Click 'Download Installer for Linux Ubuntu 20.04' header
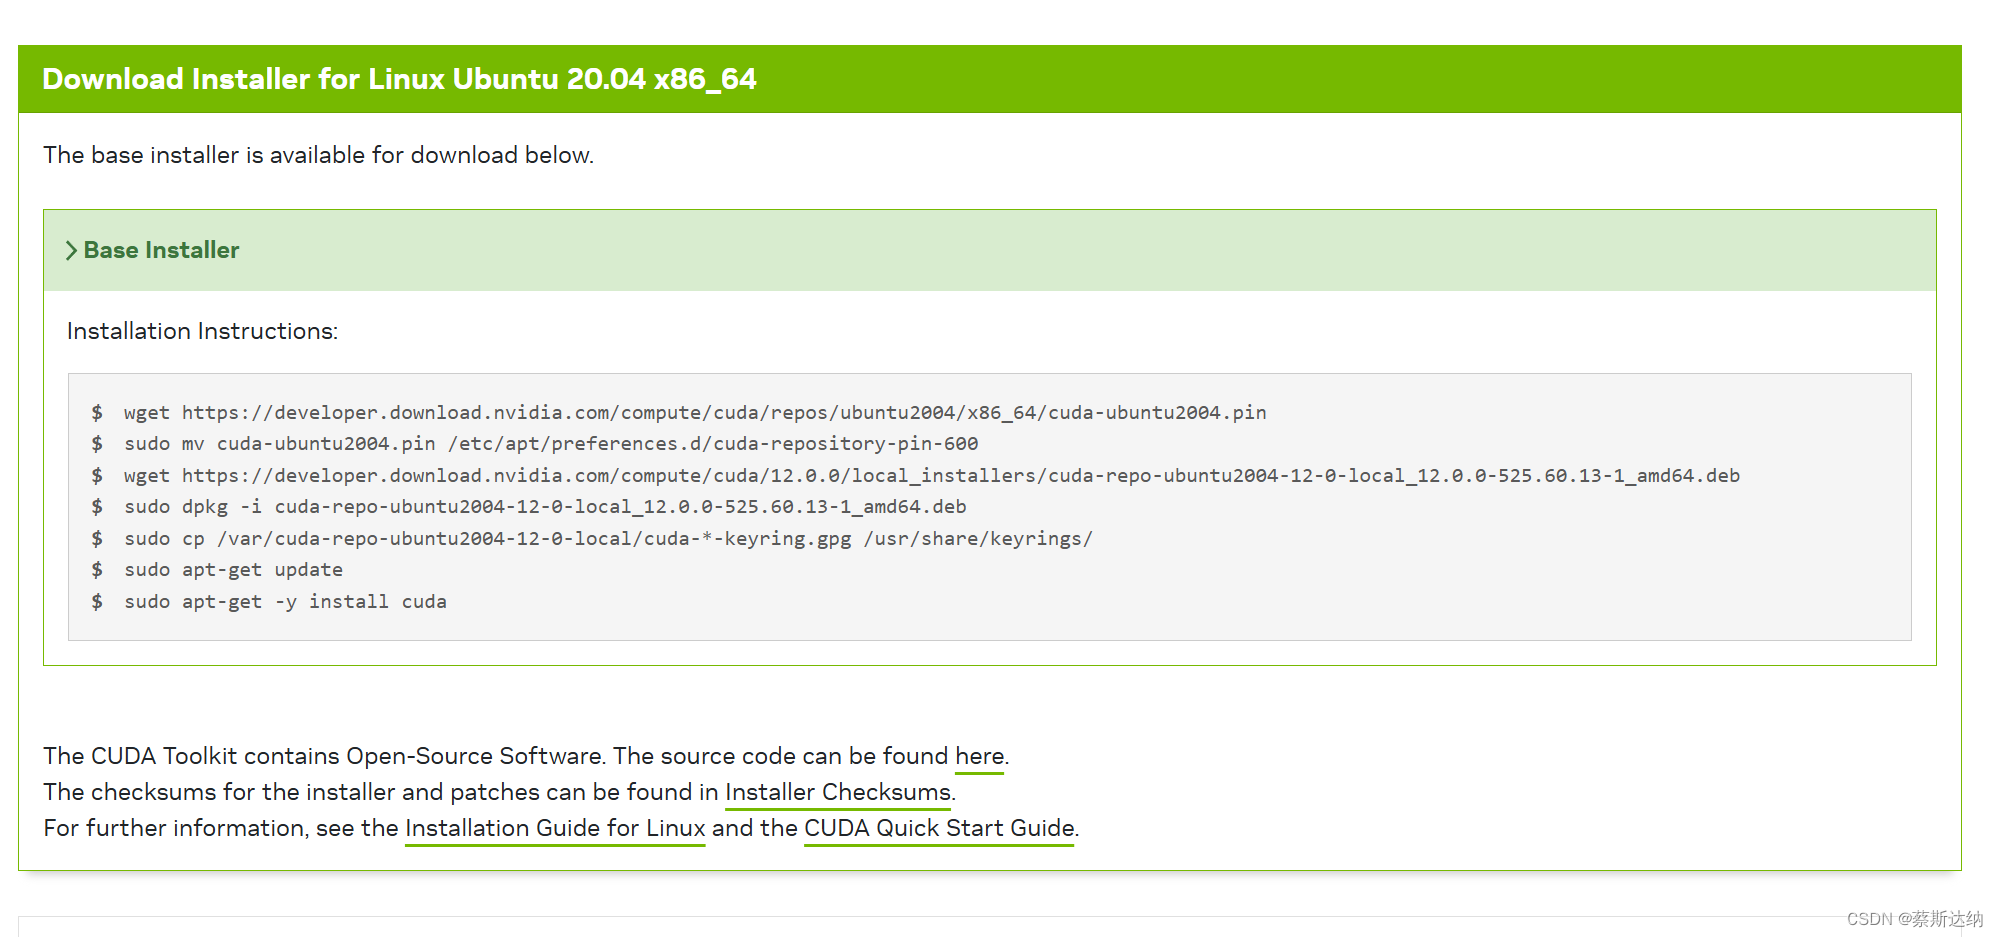 pyautogui.click(x=399, y=79)
